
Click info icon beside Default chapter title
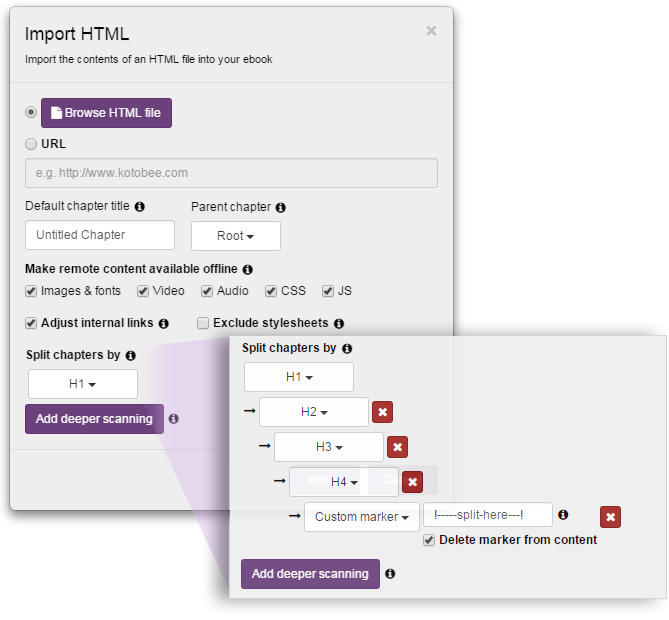139,207
